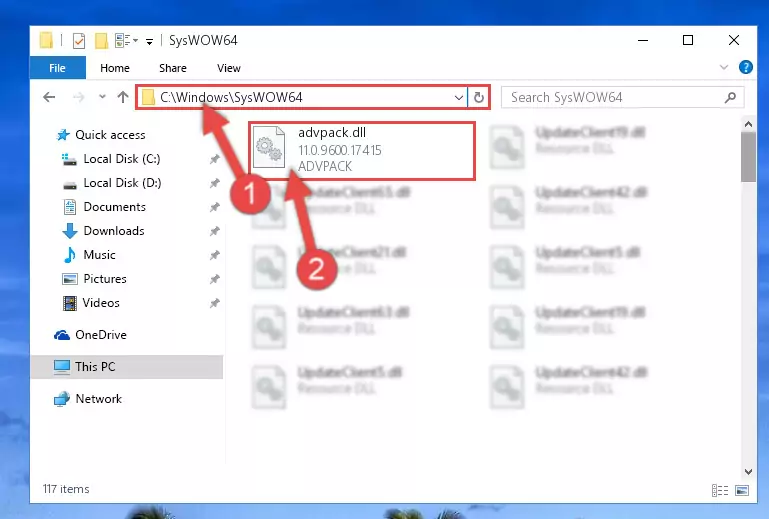Click the Network icon in sidebar

click(62, 399)
